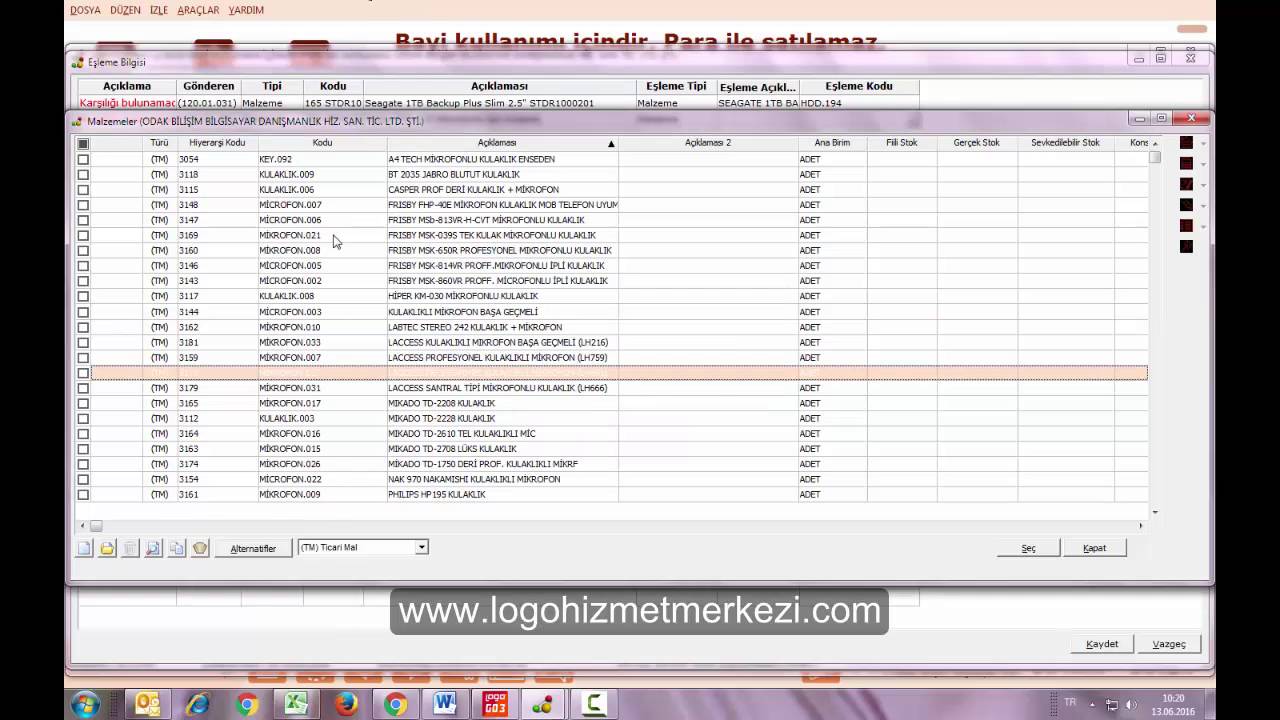This screenshot has height=720, width=1280.
Task: Click the Açıklaması sort arrow in Malzemeler
Action: pyautogui.click(x=611, y=144)
